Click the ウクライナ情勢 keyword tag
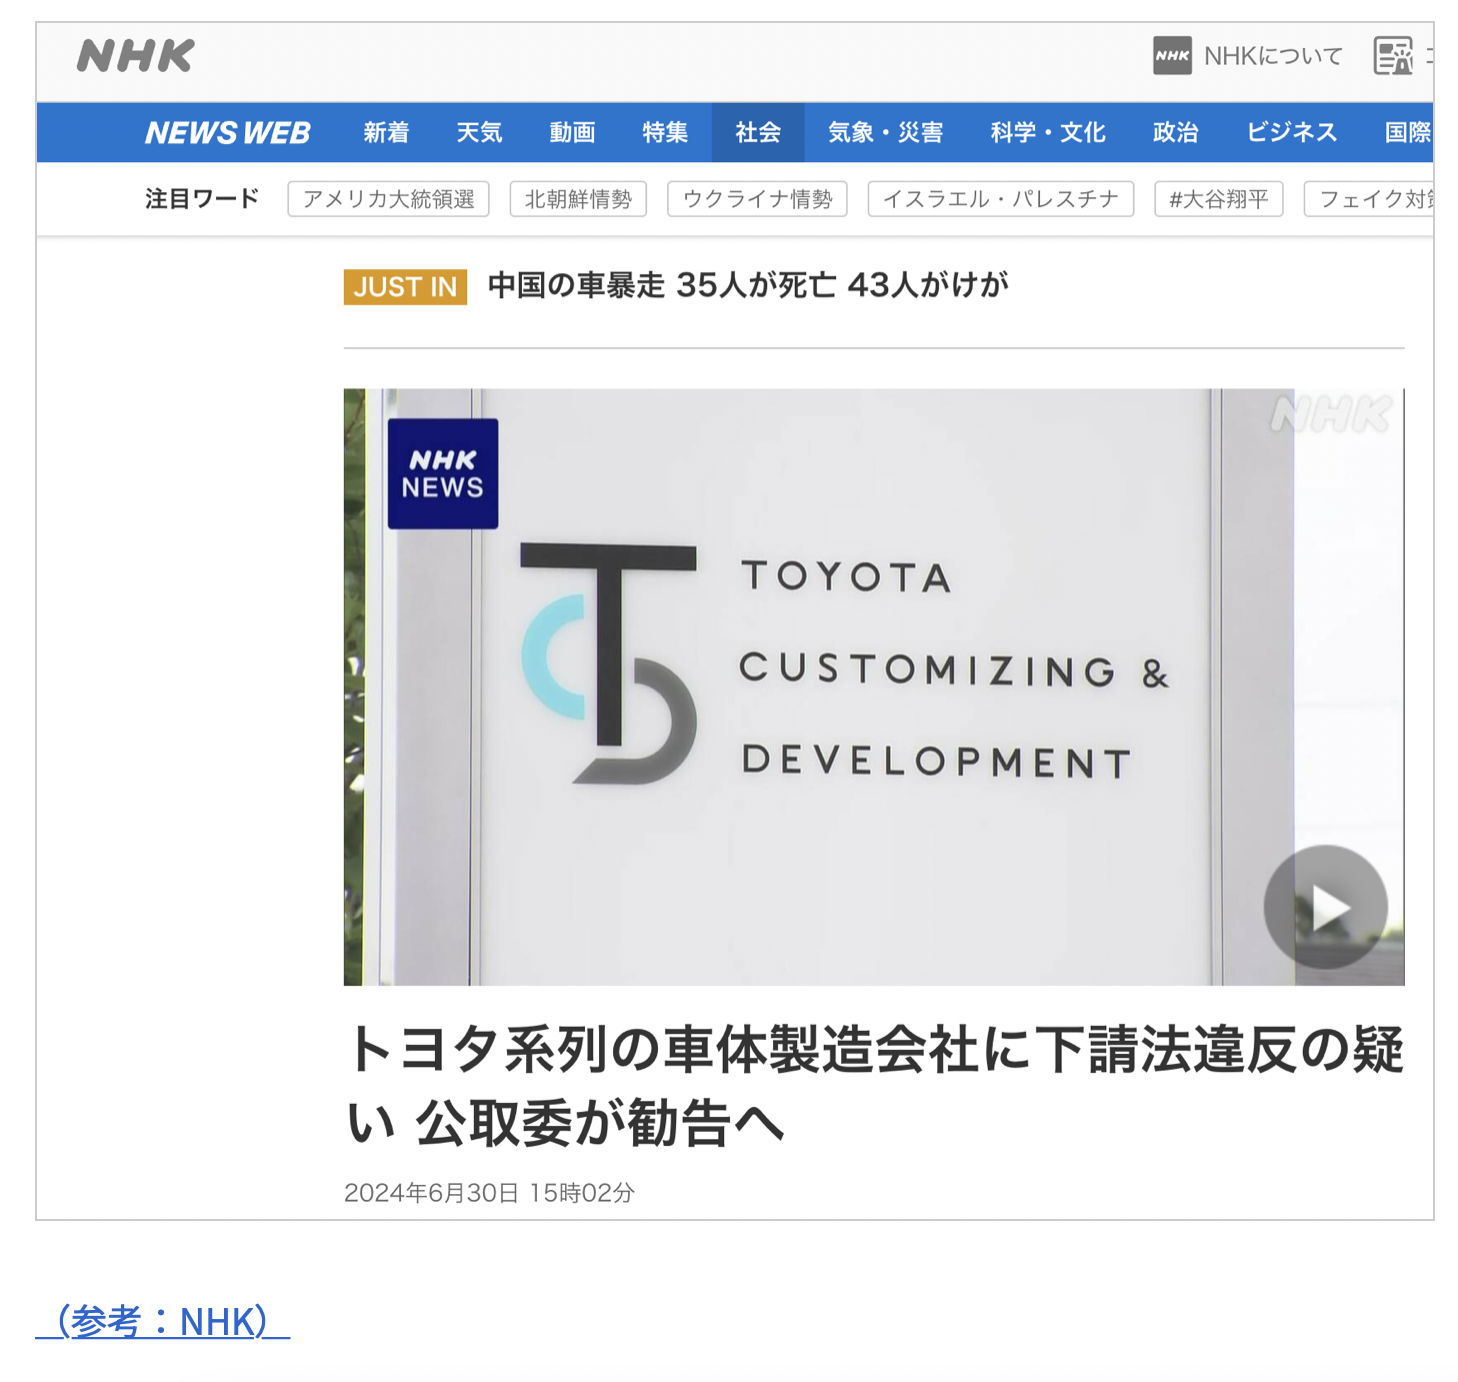Screen dimensions: 1458x1382 tap(757, 199)
